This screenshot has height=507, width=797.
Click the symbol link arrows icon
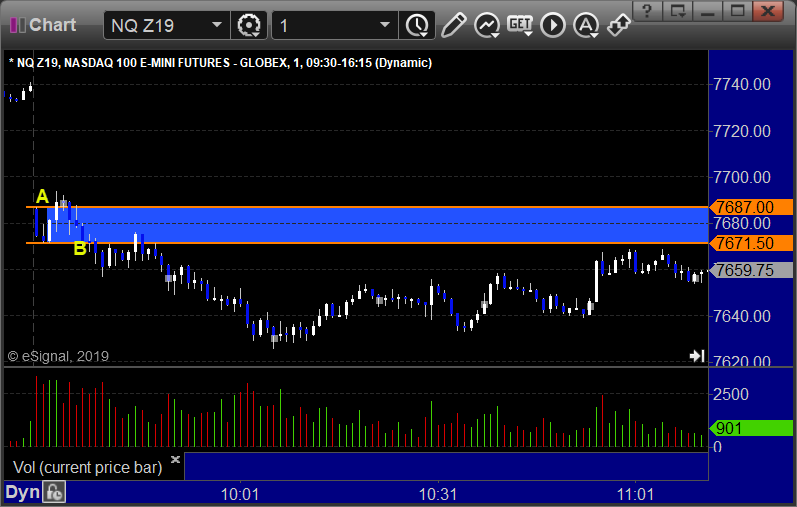coord(619,25)
